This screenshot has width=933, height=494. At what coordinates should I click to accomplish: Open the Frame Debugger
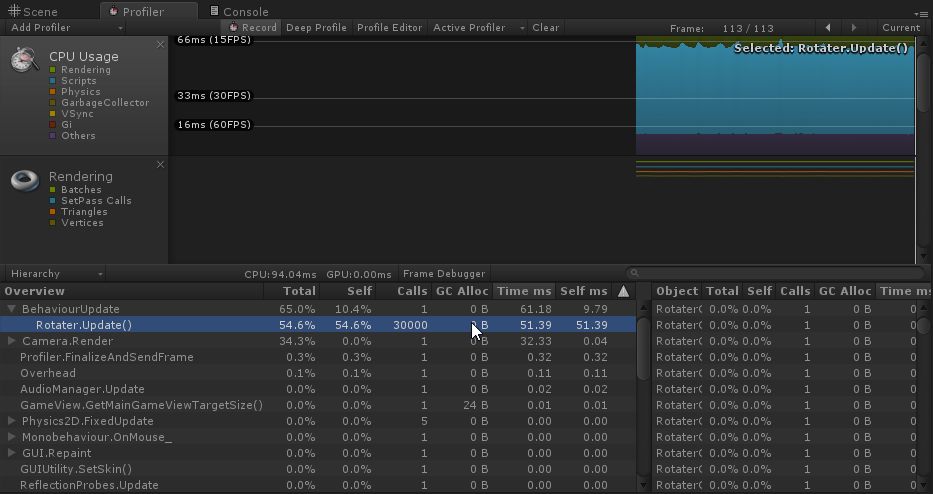(x=444, y=274)
